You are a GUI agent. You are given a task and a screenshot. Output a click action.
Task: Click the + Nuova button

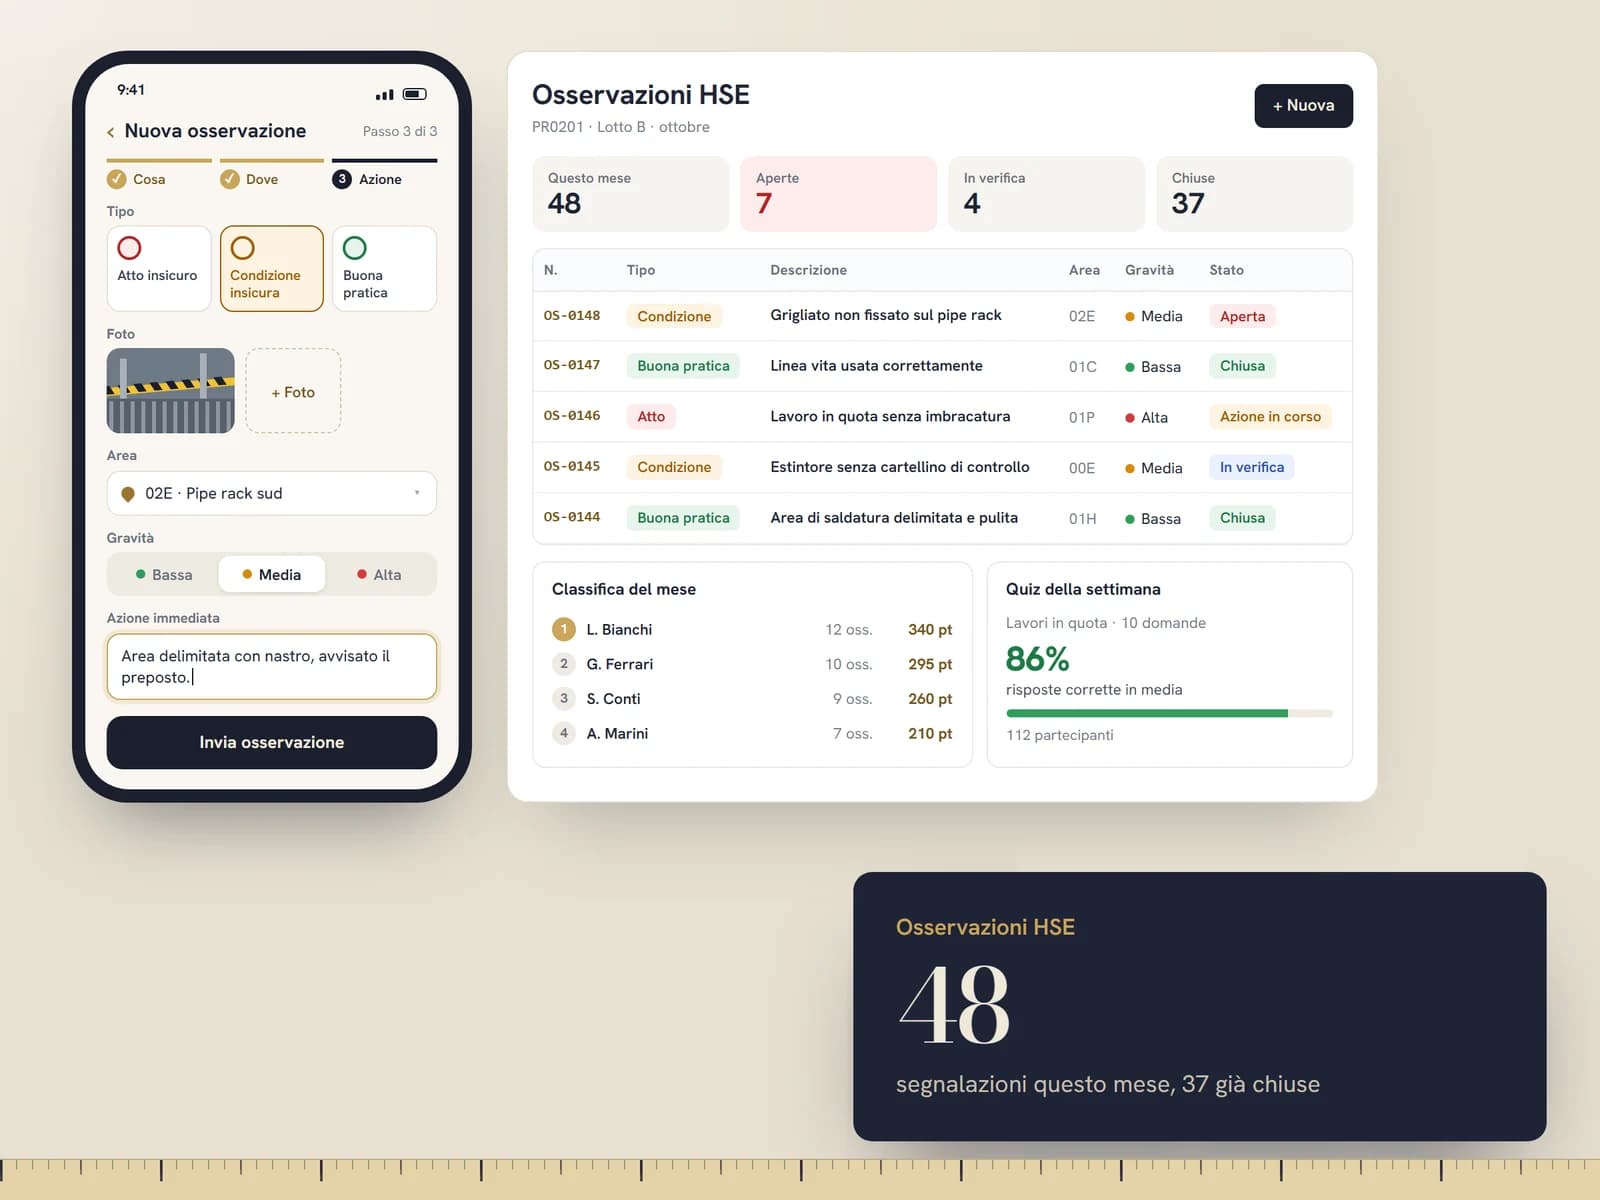coord(1304,106)
